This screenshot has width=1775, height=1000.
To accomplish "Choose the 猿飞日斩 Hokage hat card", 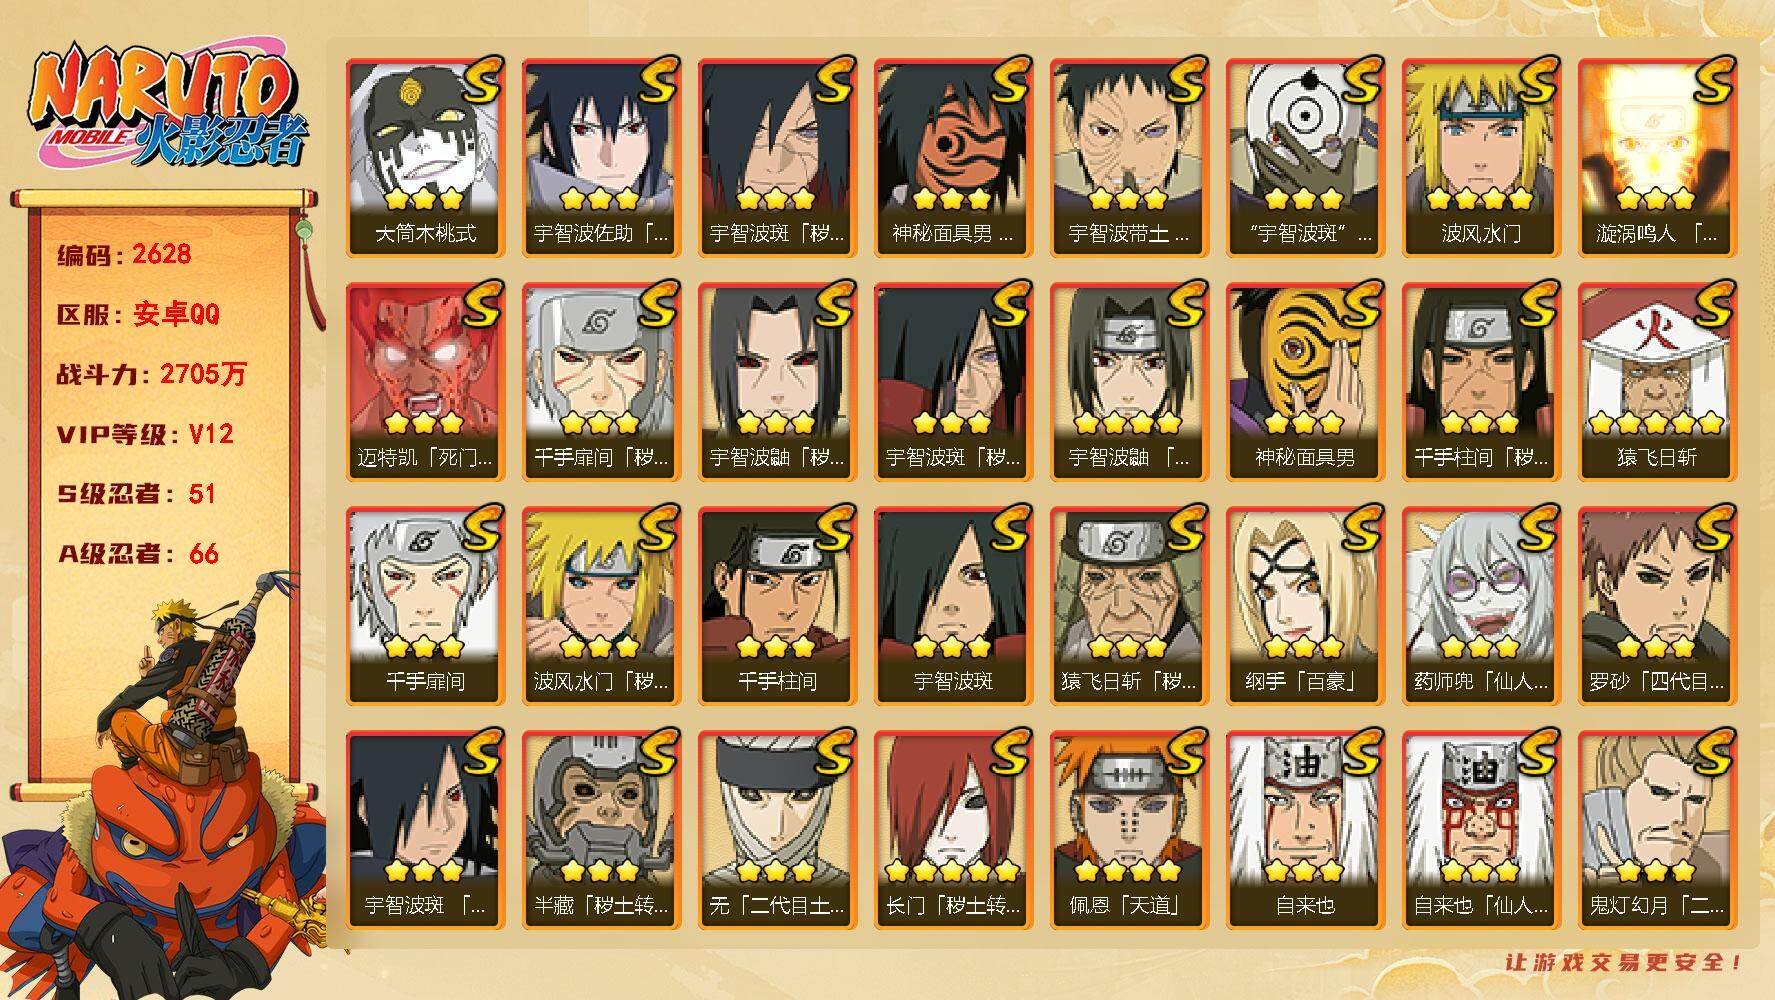I will click(1657, 382).
